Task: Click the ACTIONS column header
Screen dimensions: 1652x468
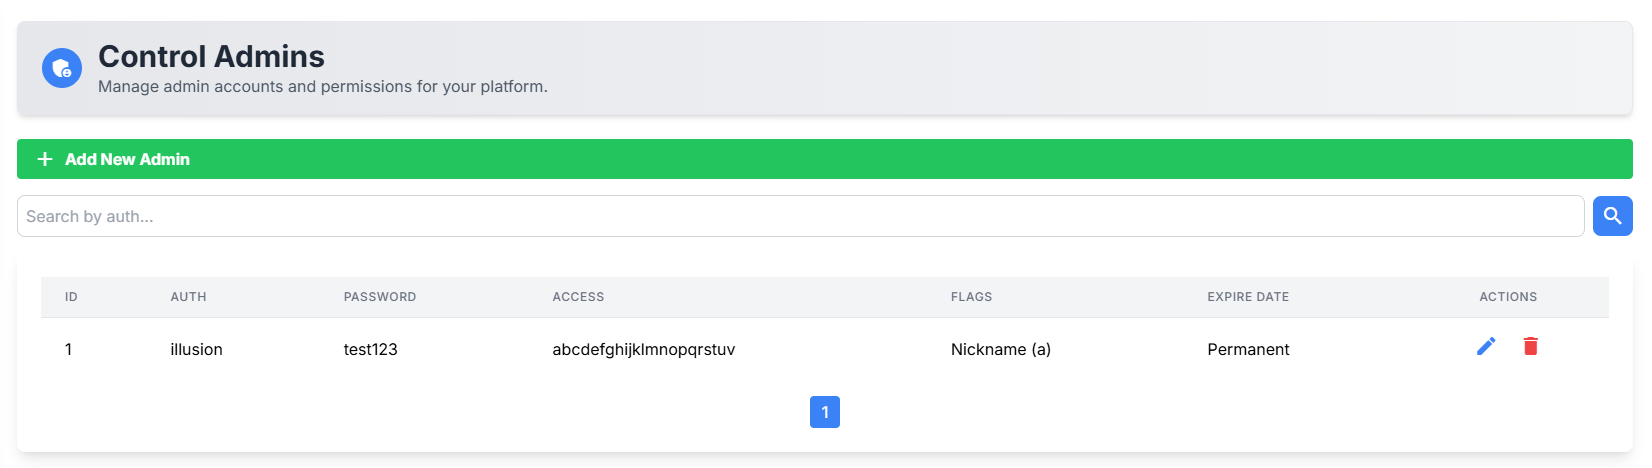Action: tap(1508, 297)
